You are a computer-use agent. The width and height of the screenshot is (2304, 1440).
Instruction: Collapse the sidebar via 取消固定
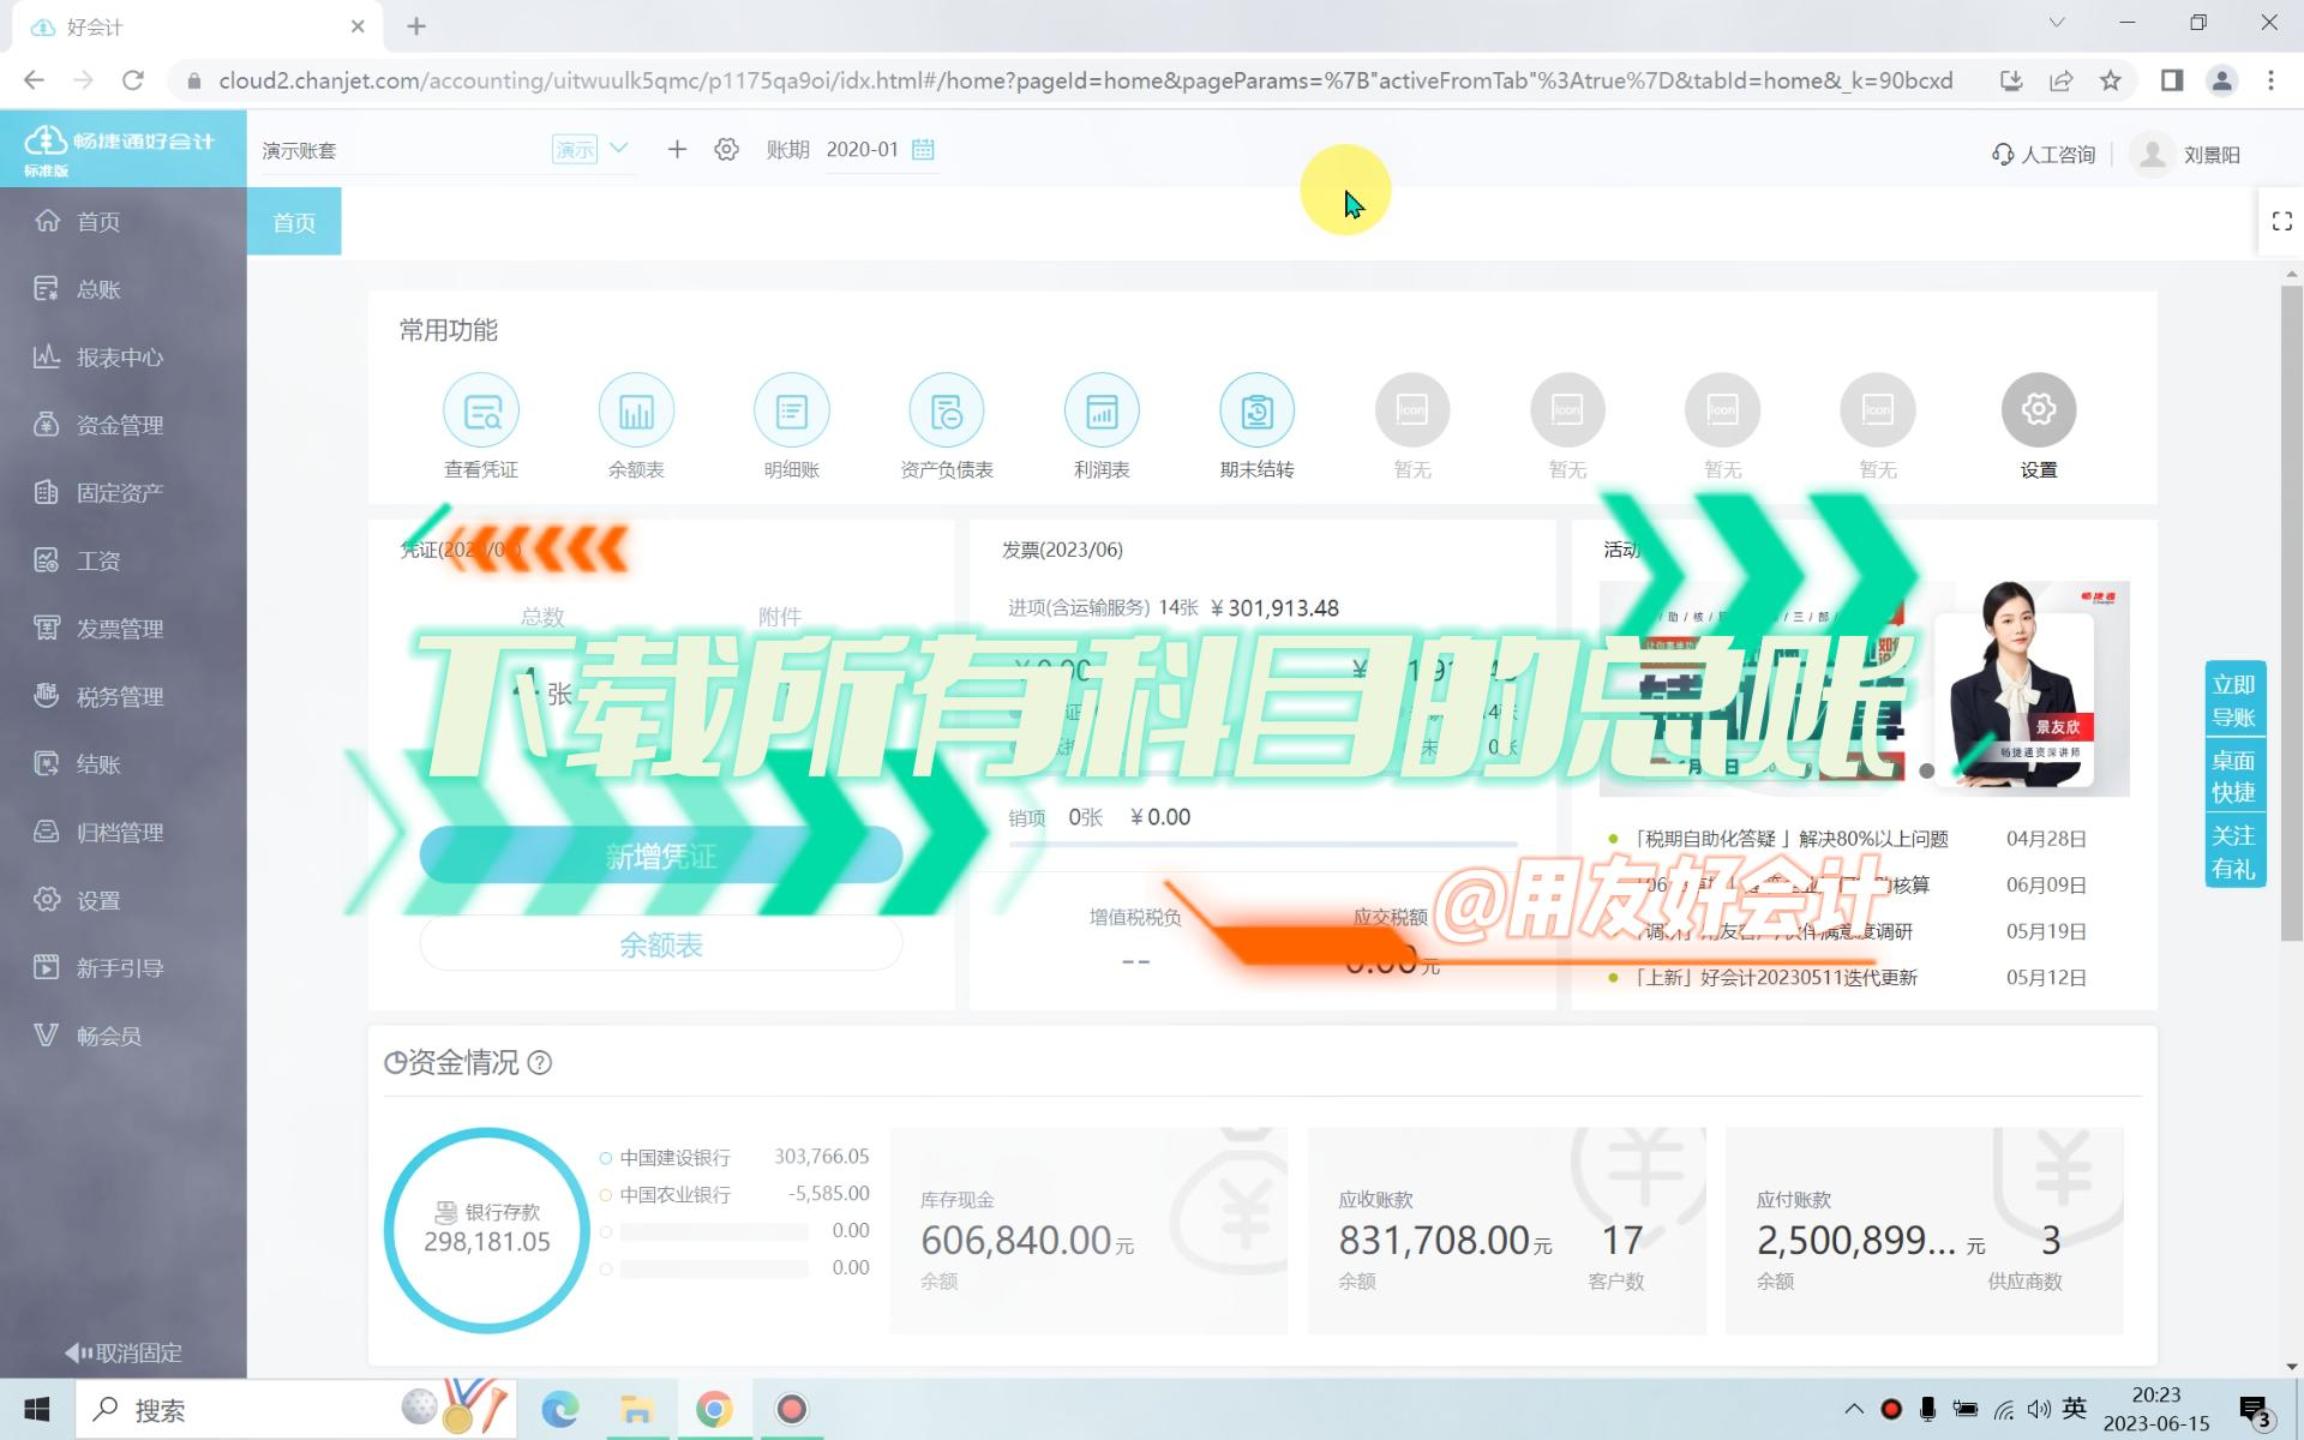(124, 1352)
